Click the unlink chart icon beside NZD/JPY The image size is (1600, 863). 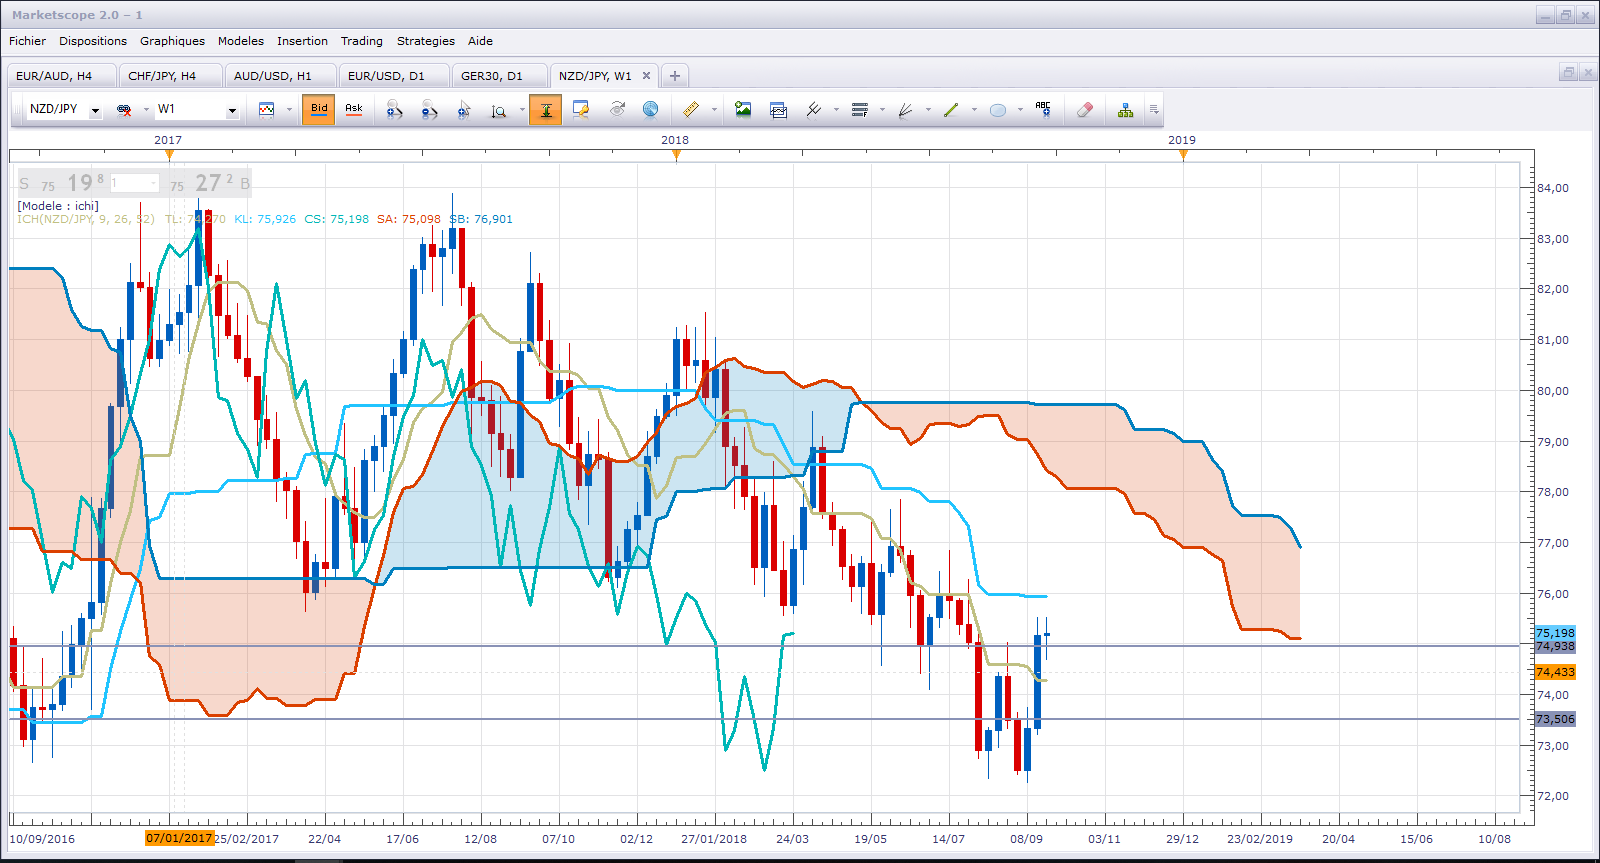[x=124, y=110]
